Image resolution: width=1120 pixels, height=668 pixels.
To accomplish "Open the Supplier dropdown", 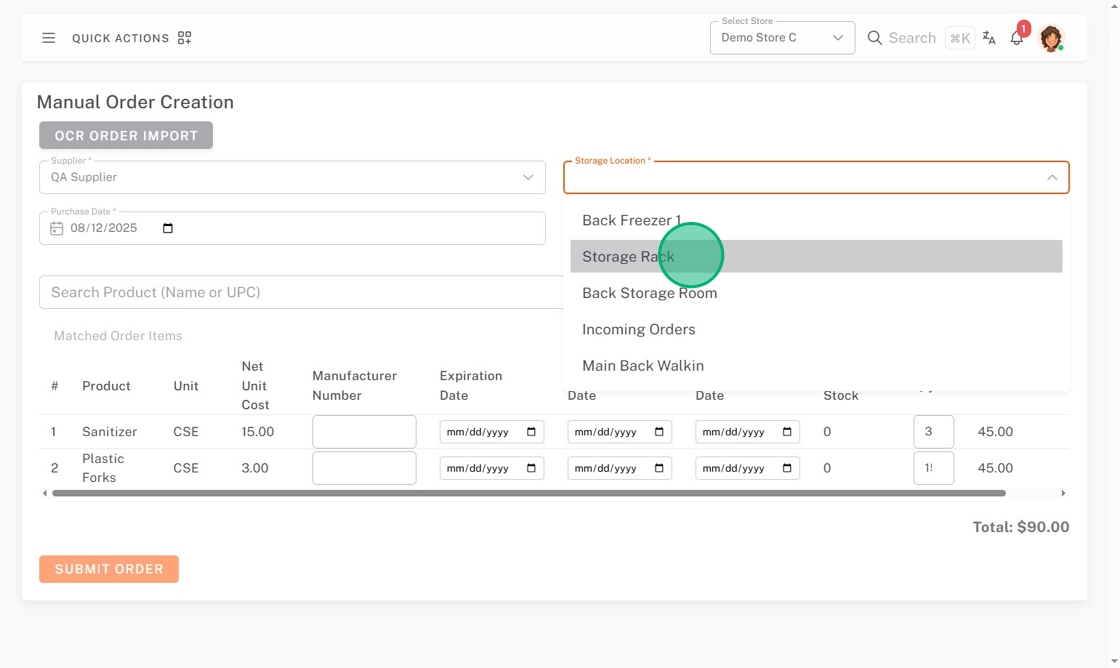I will (x=292, y=177).
